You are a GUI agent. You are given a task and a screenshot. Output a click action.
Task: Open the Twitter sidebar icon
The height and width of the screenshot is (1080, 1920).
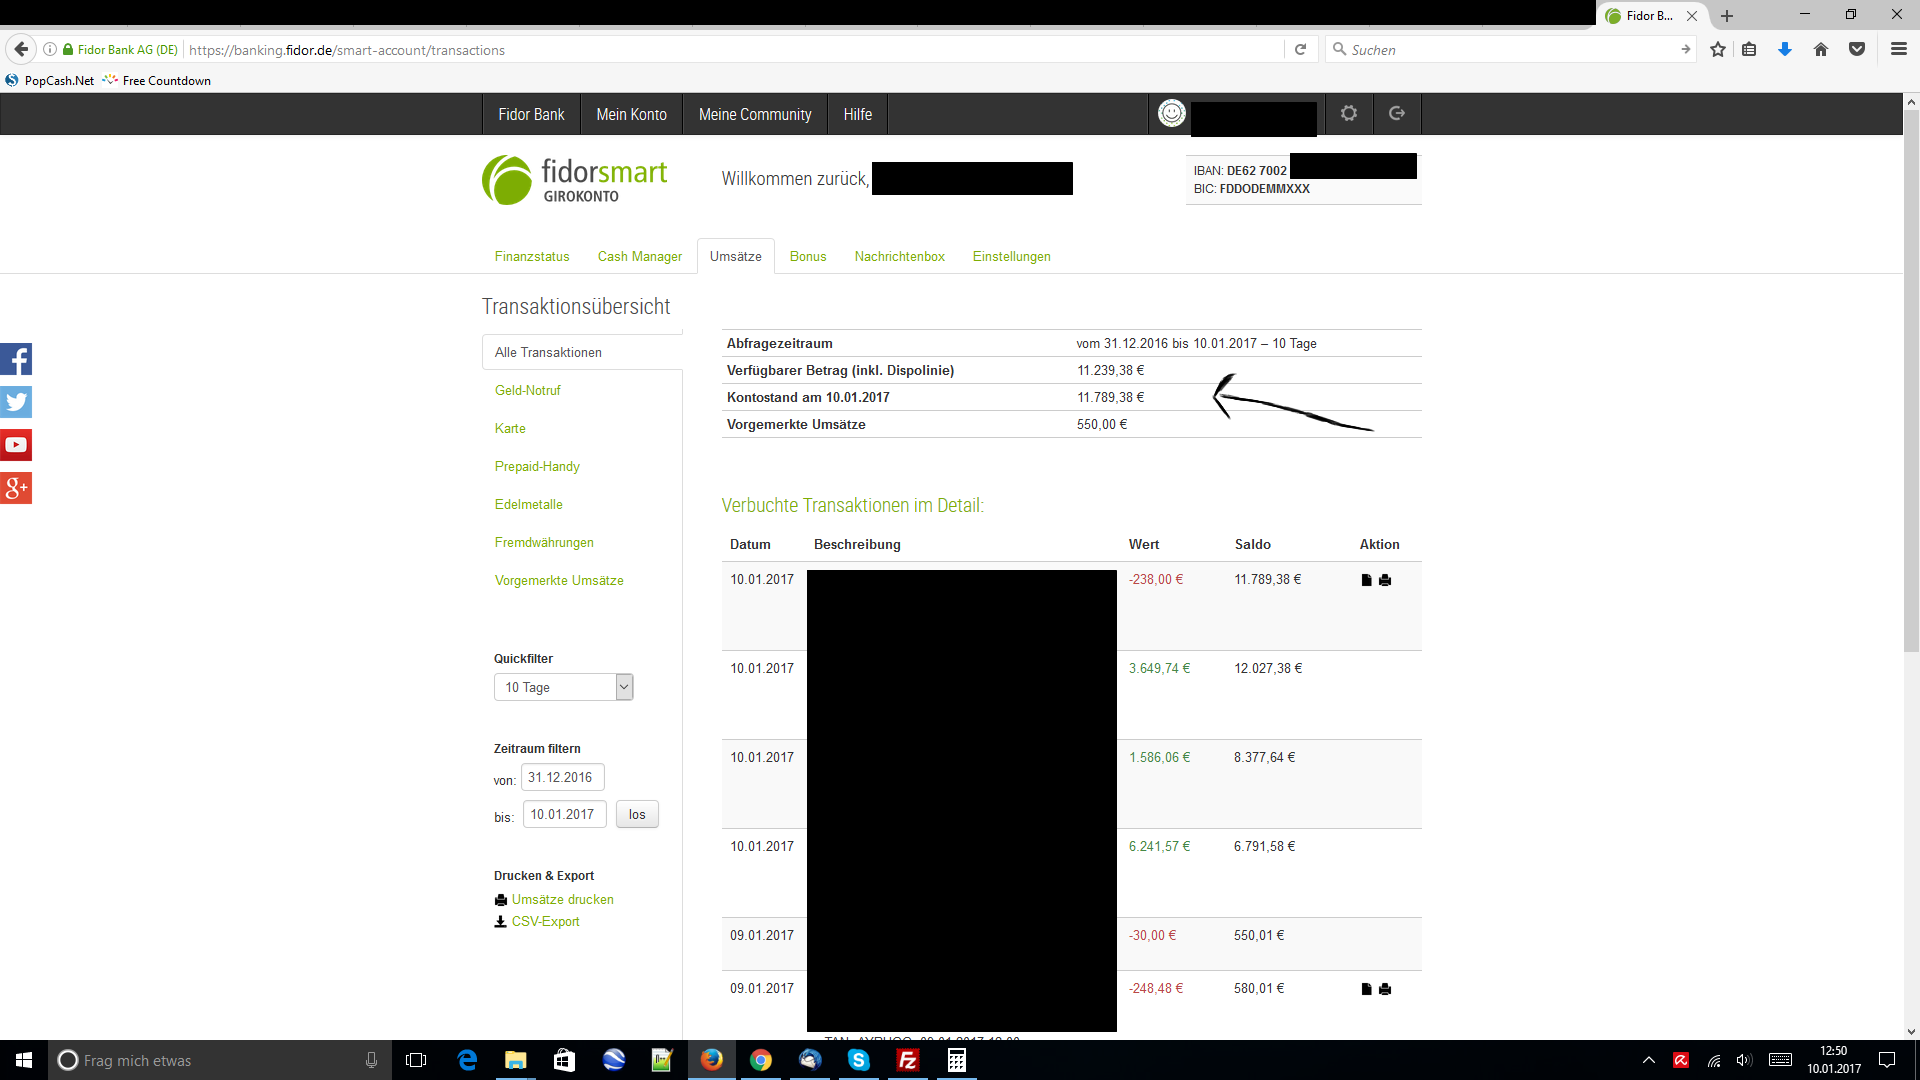click(16, 402)
